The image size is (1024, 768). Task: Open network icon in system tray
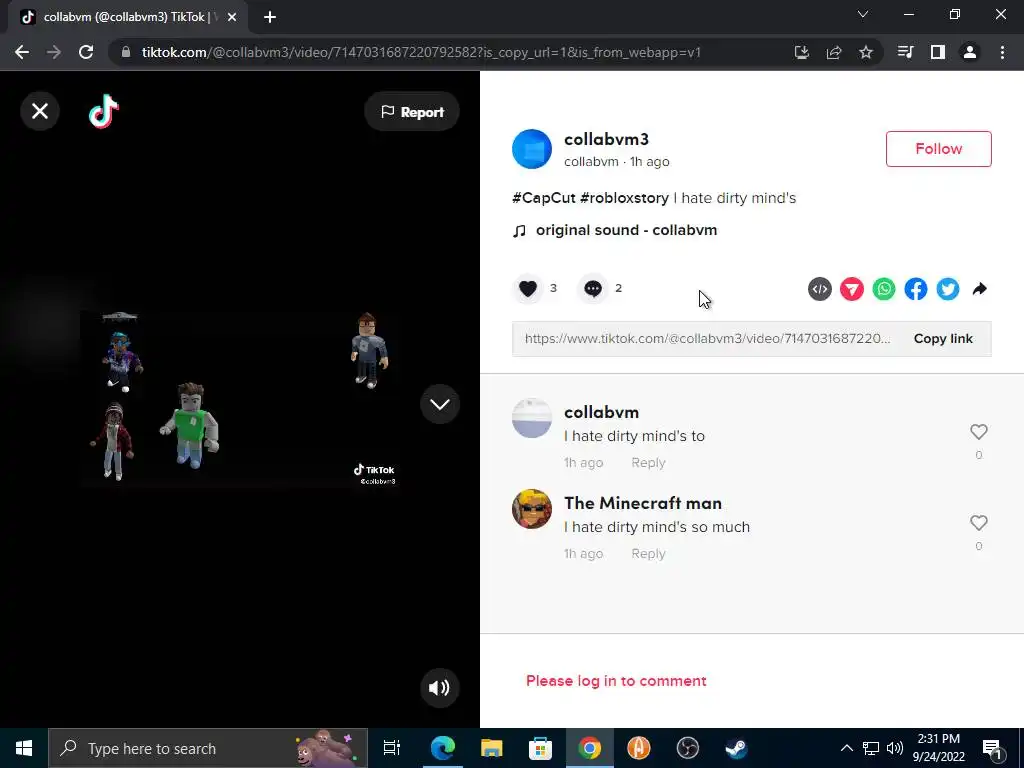871,748
